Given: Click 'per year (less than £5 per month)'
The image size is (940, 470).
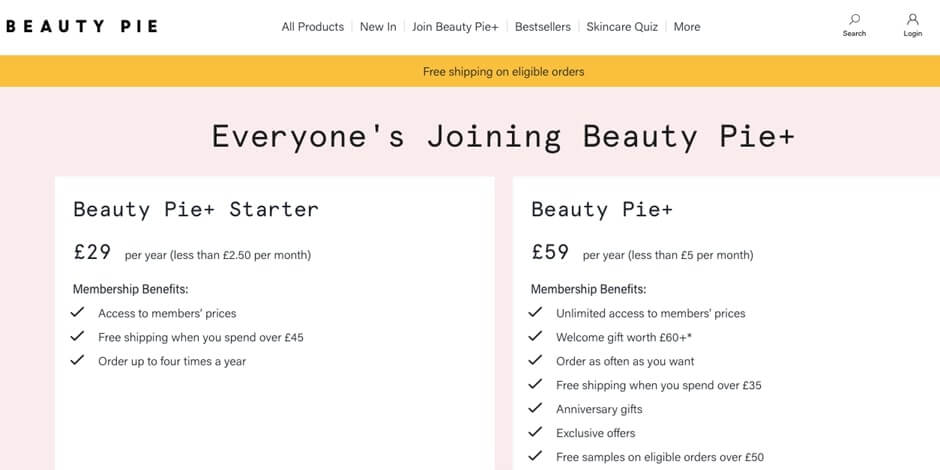Looking at the screenshot, I should (668, 255).
